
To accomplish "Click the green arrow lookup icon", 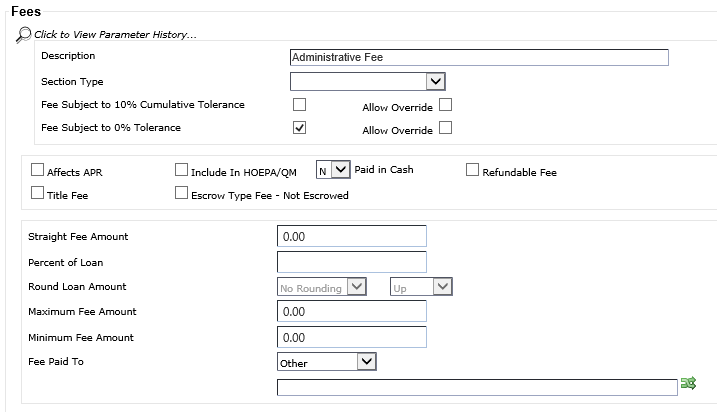I will click(688, 383).
